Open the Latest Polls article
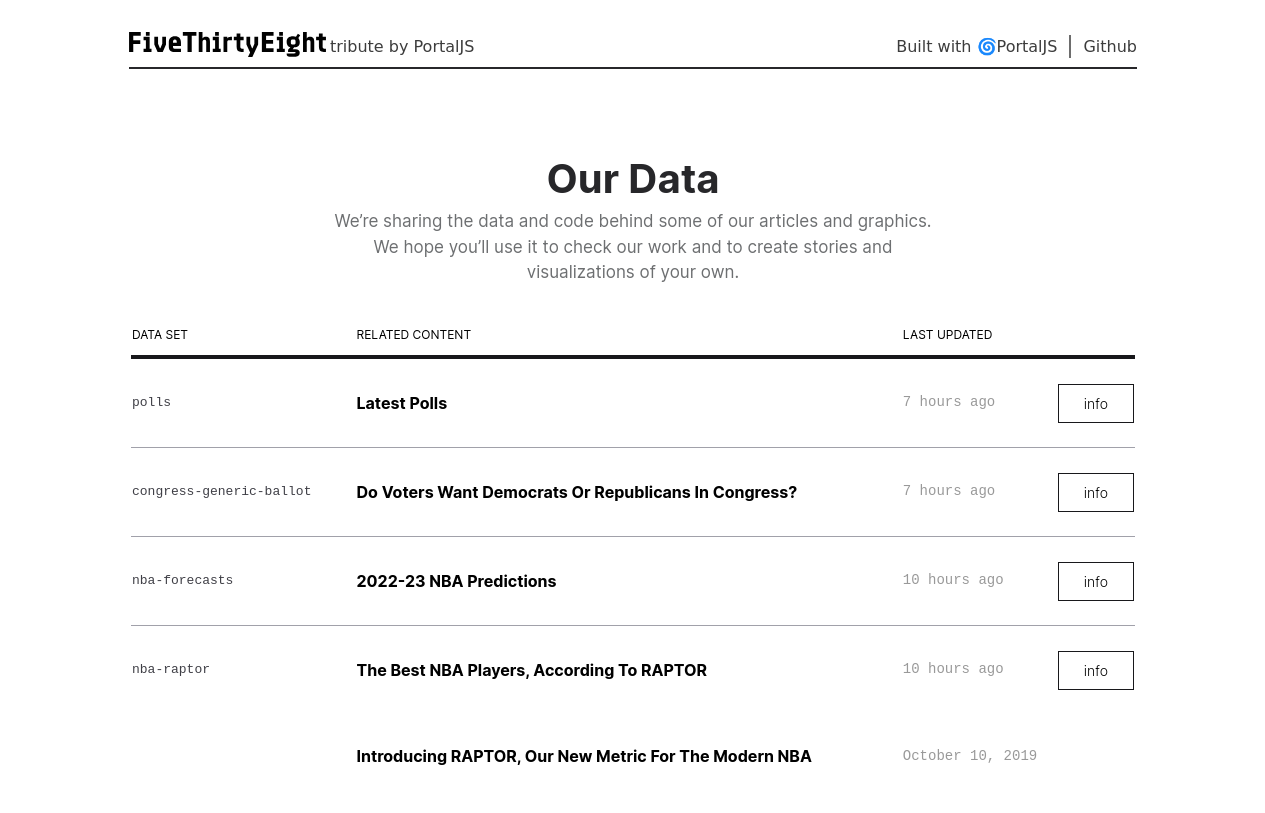 pyautogui.click(x=401, y=404)
